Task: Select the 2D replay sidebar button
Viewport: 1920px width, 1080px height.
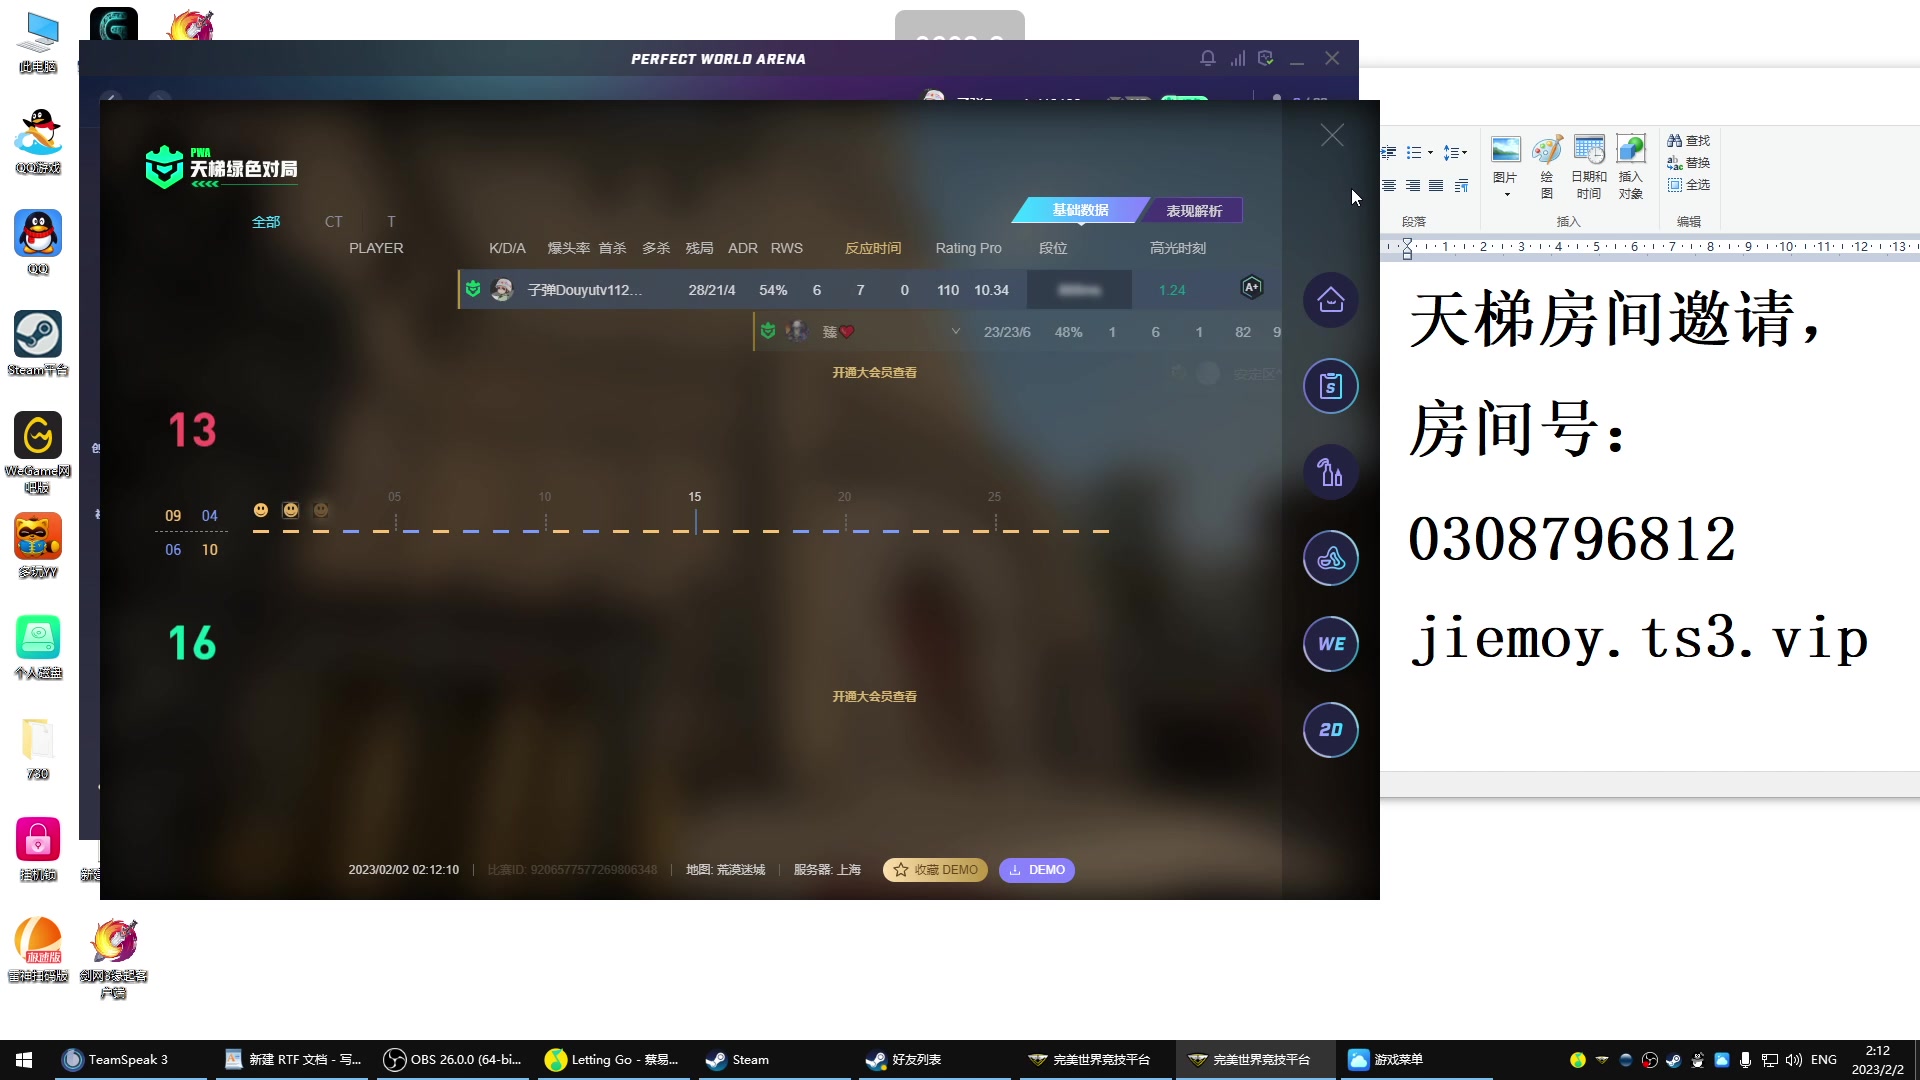Action: click(1330, 730)
